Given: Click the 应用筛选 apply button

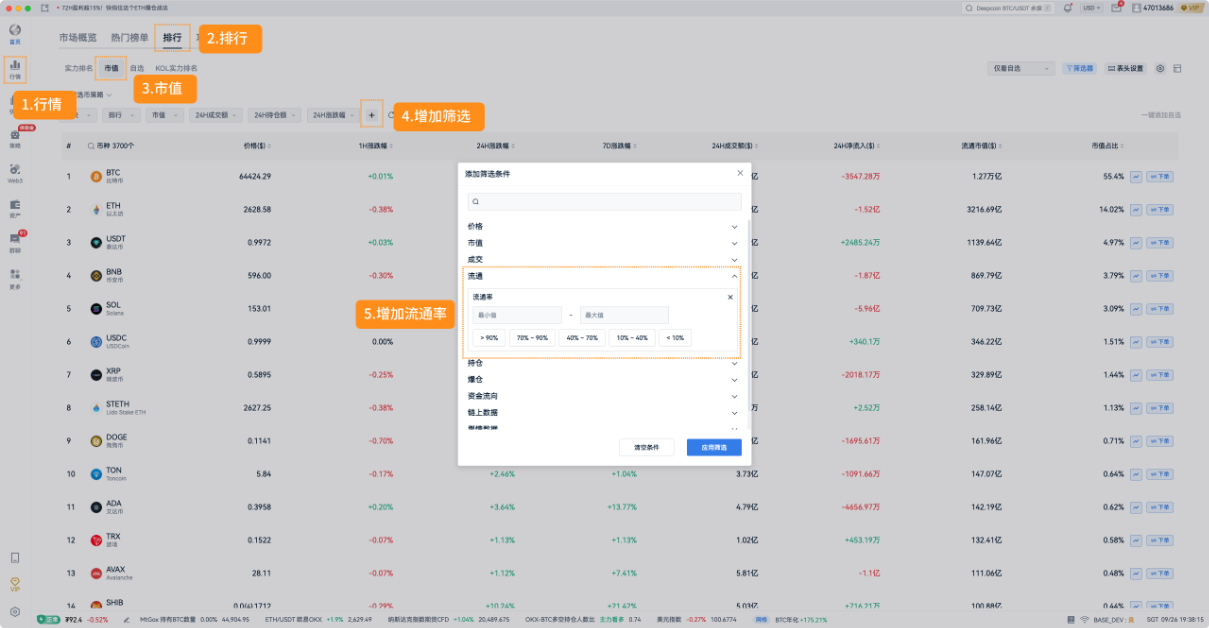Looking at the screenshot, I should click(714, 447).
